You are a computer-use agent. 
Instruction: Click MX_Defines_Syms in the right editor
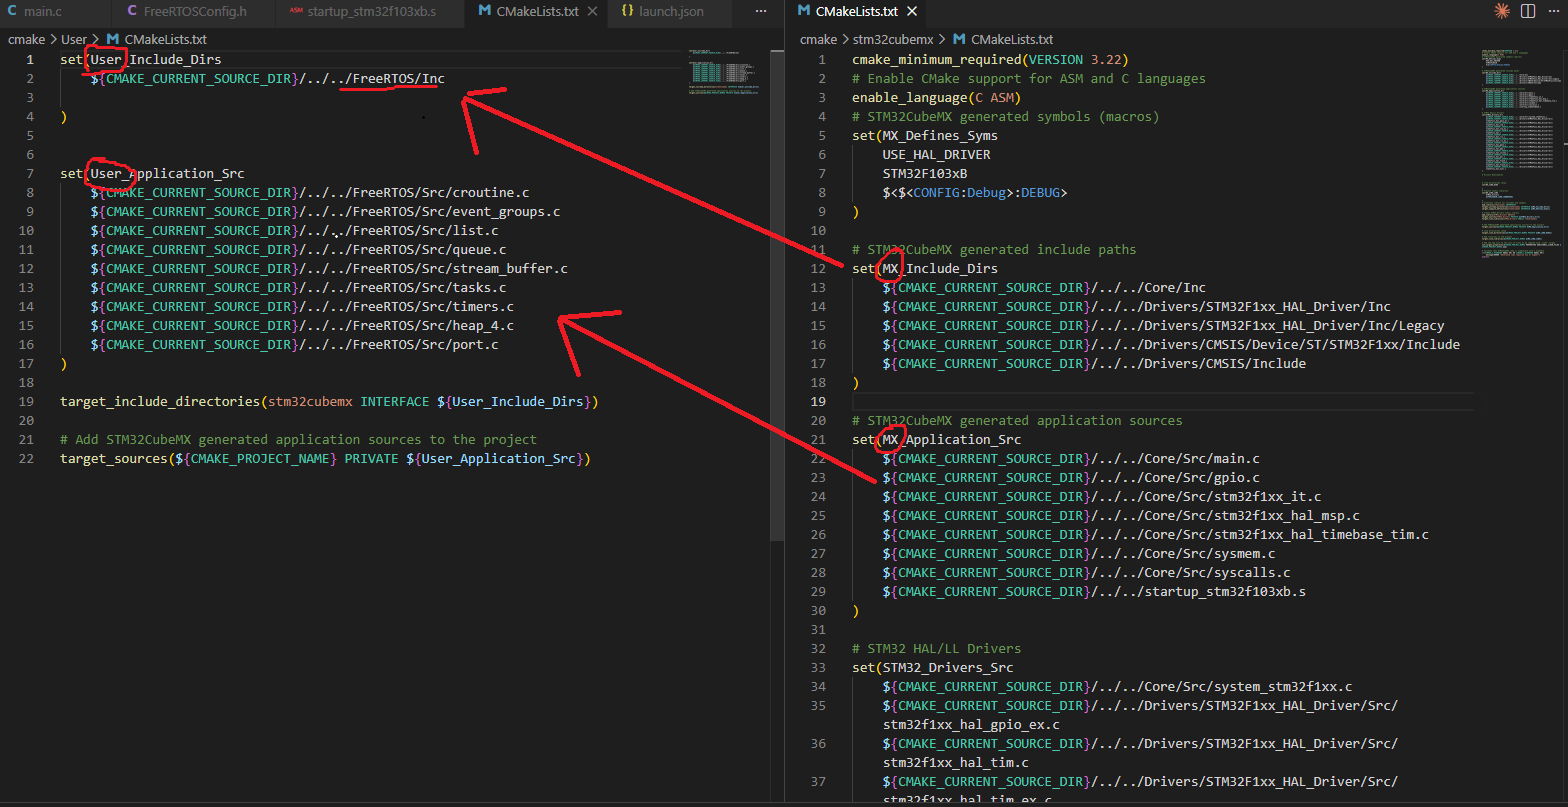(940, 136)
